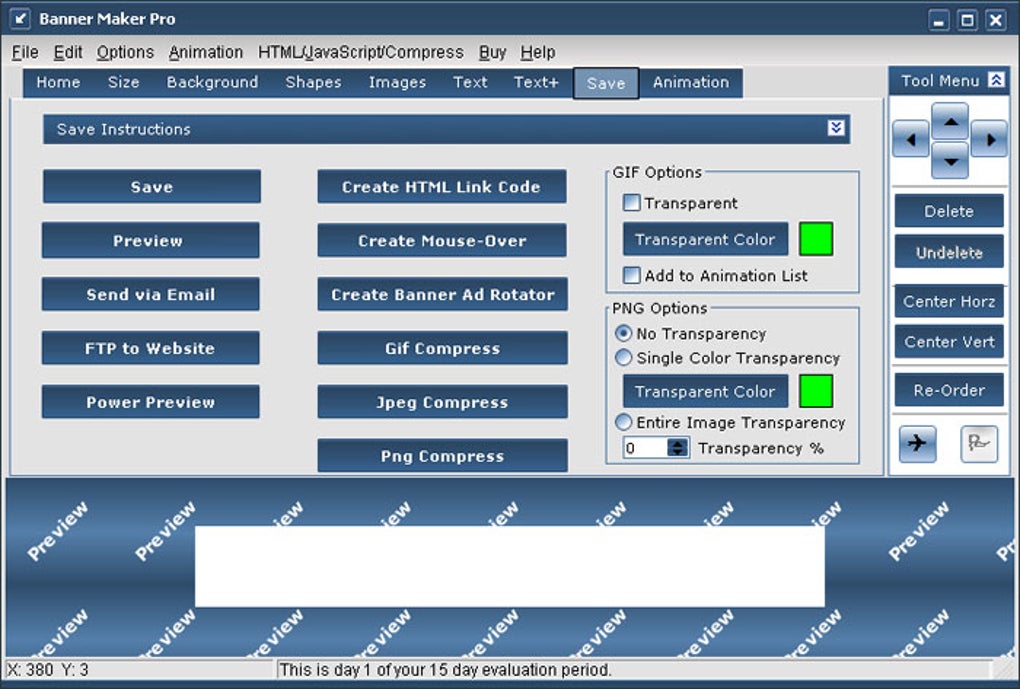Click Create Banner Ad Rotator
Viewport: 1020px width, 689px height.
click(442, 294)
